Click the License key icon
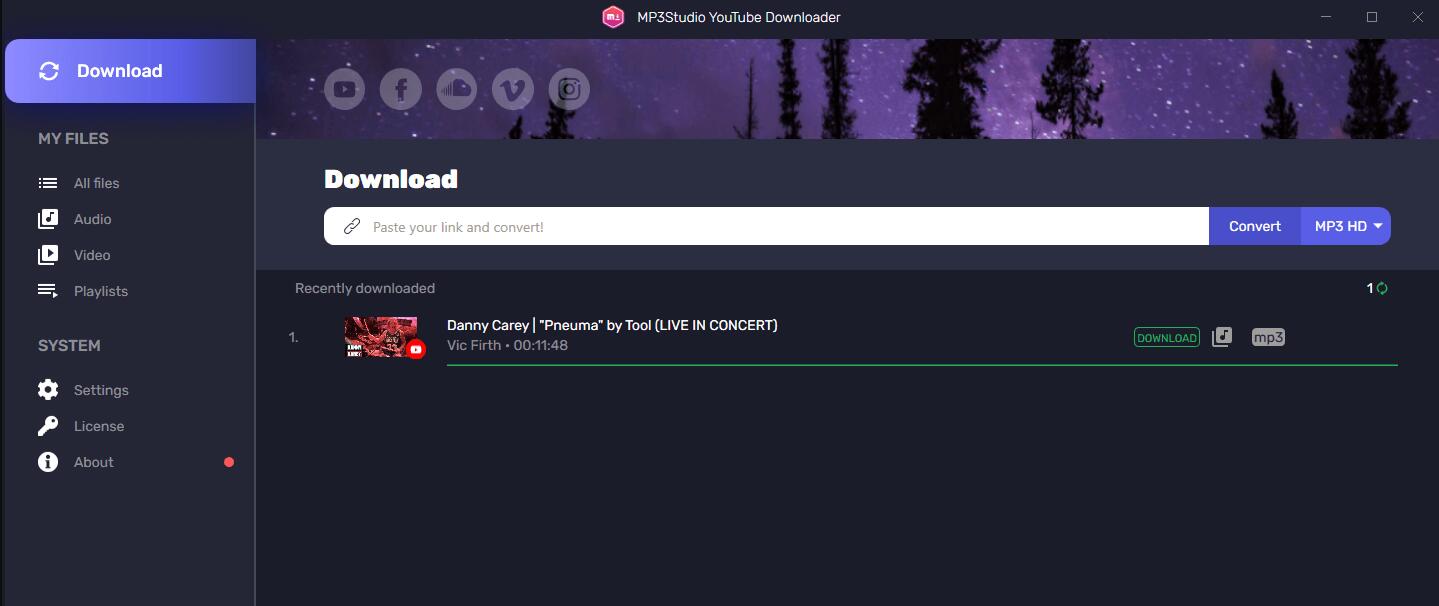 (x=48, y=426)
